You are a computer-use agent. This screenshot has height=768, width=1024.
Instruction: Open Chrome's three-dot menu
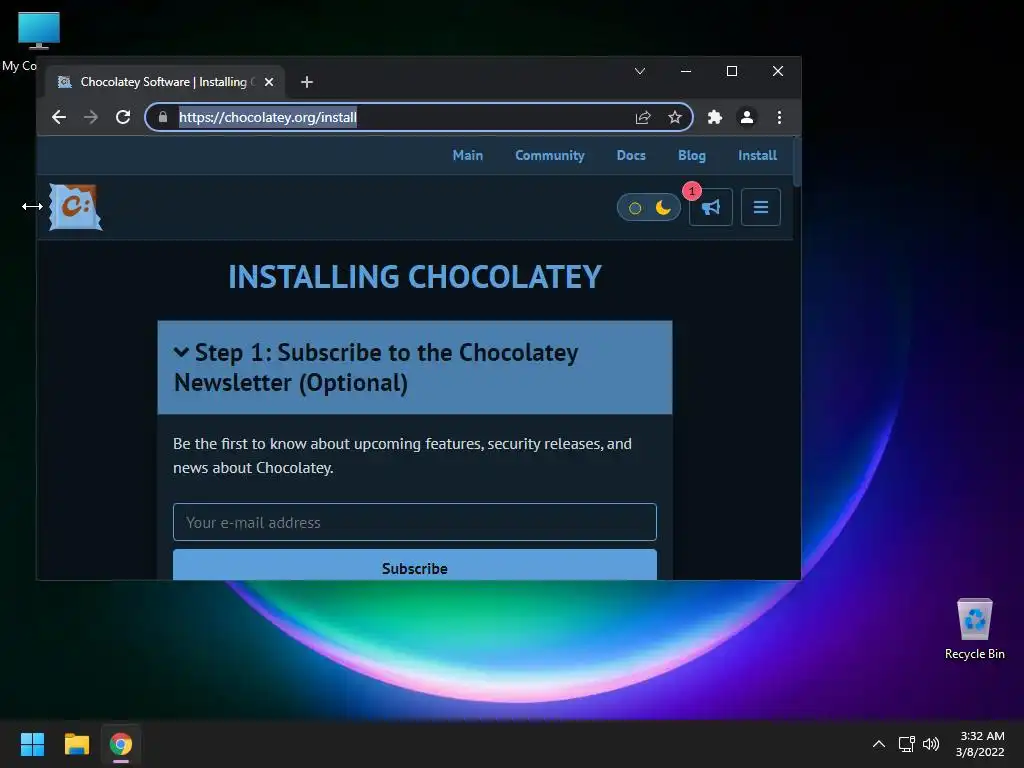pyautogui.click(x=779, y=117)
